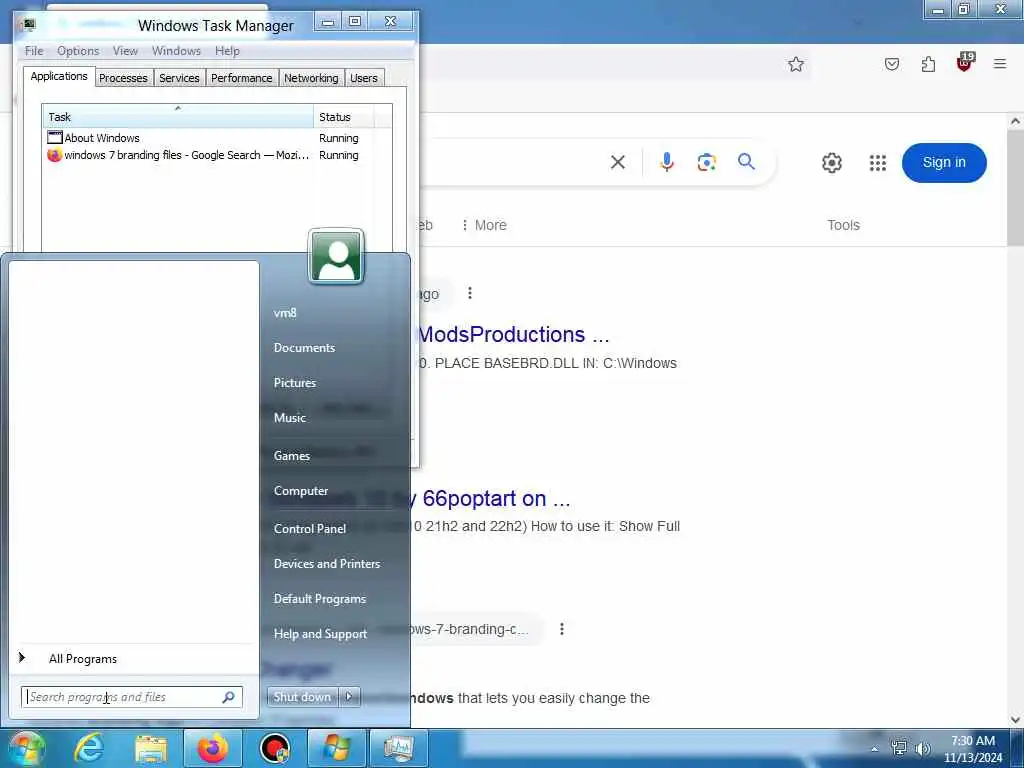Viewport: 1024px width, 768px height.
Task: Sort tasks by the Status column header
Action: point(344,117)
